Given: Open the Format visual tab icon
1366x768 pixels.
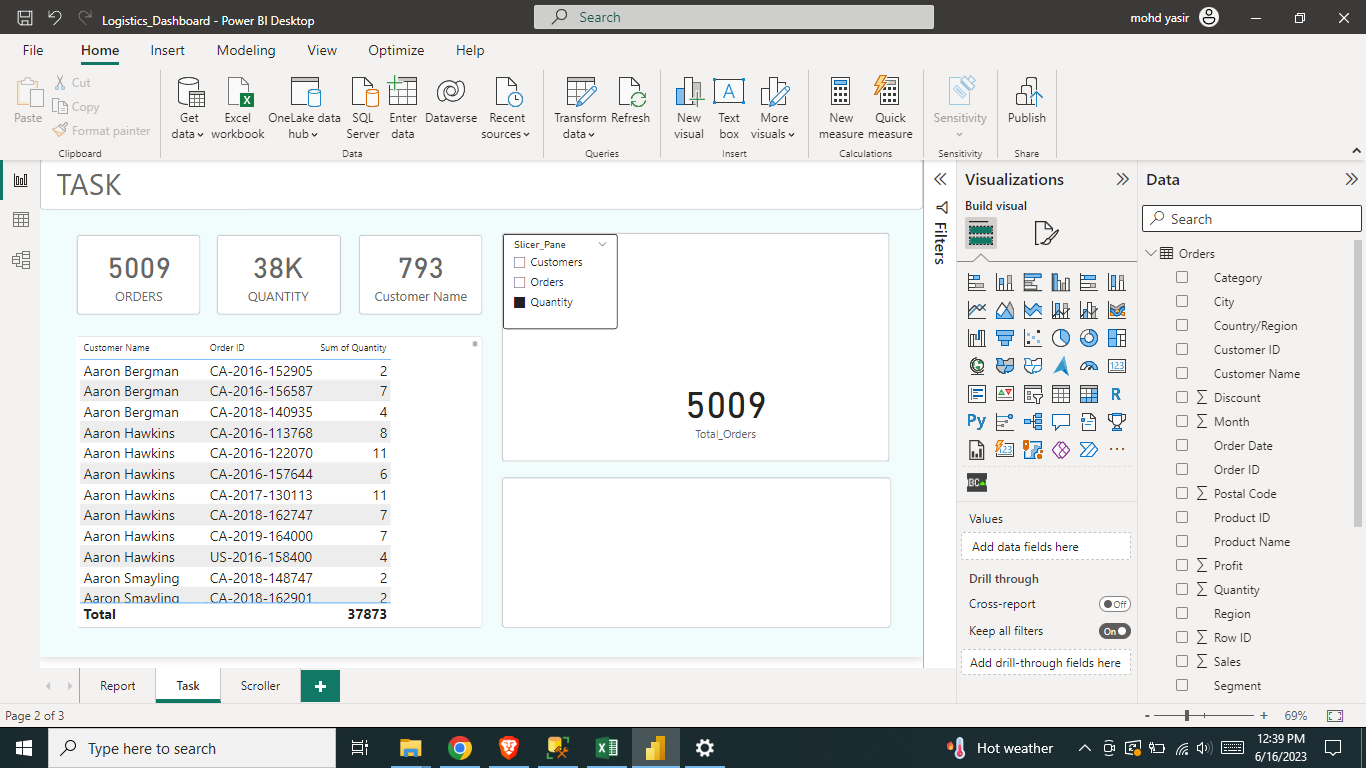Looking at the screenshot, I should [x=1045, y=234].
